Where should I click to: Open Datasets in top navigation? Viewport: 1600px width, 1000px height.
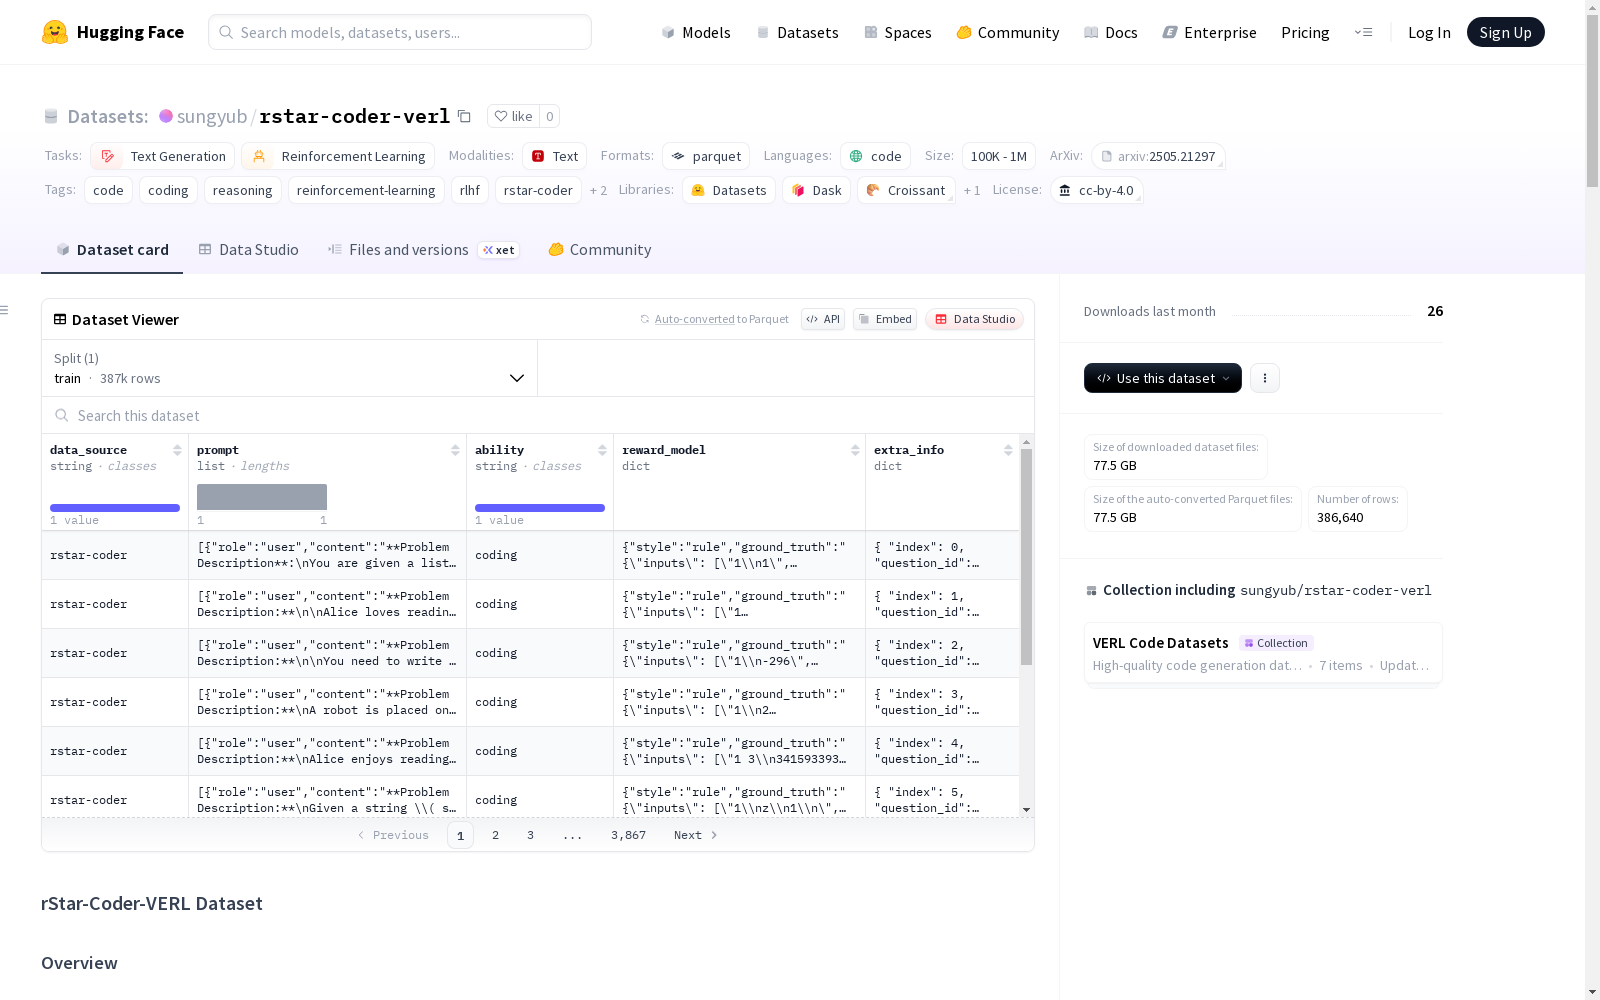[x=797, y=32]
